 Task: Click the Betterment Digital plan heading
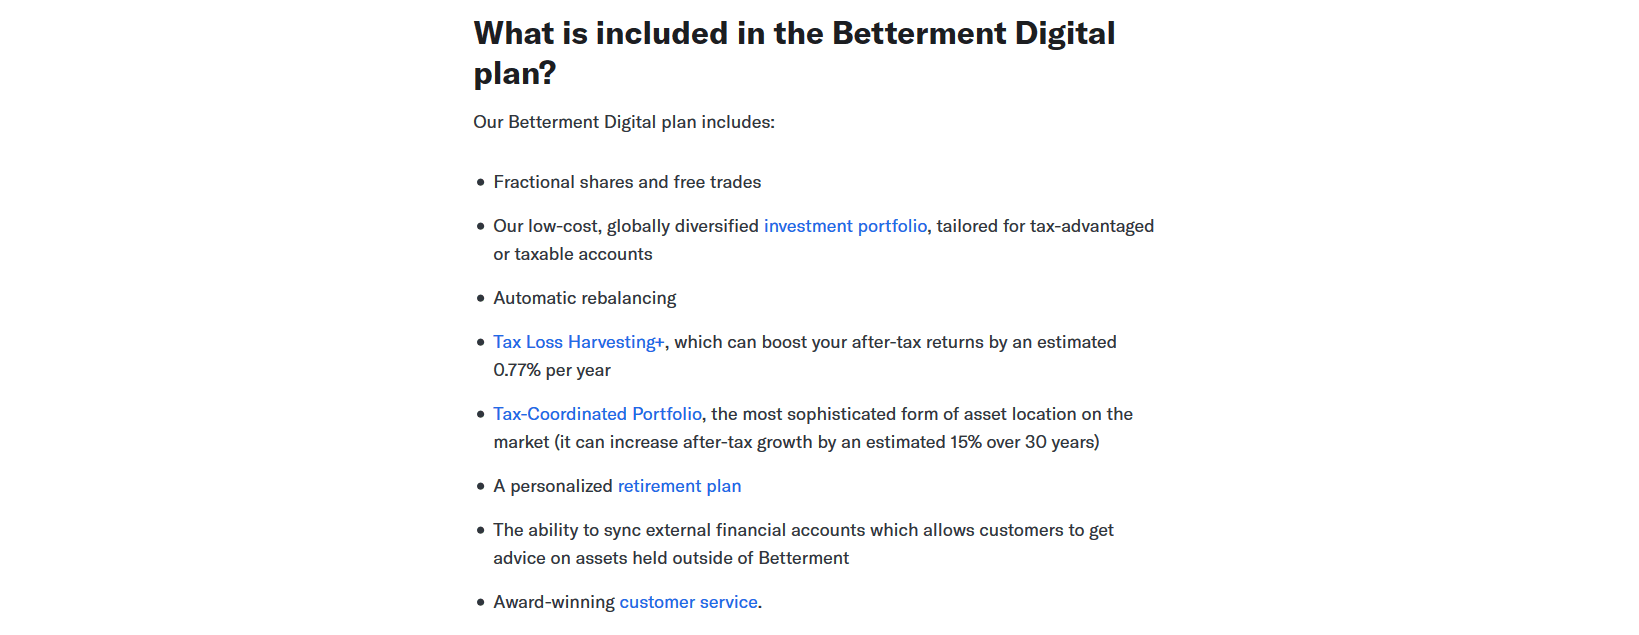794,53
